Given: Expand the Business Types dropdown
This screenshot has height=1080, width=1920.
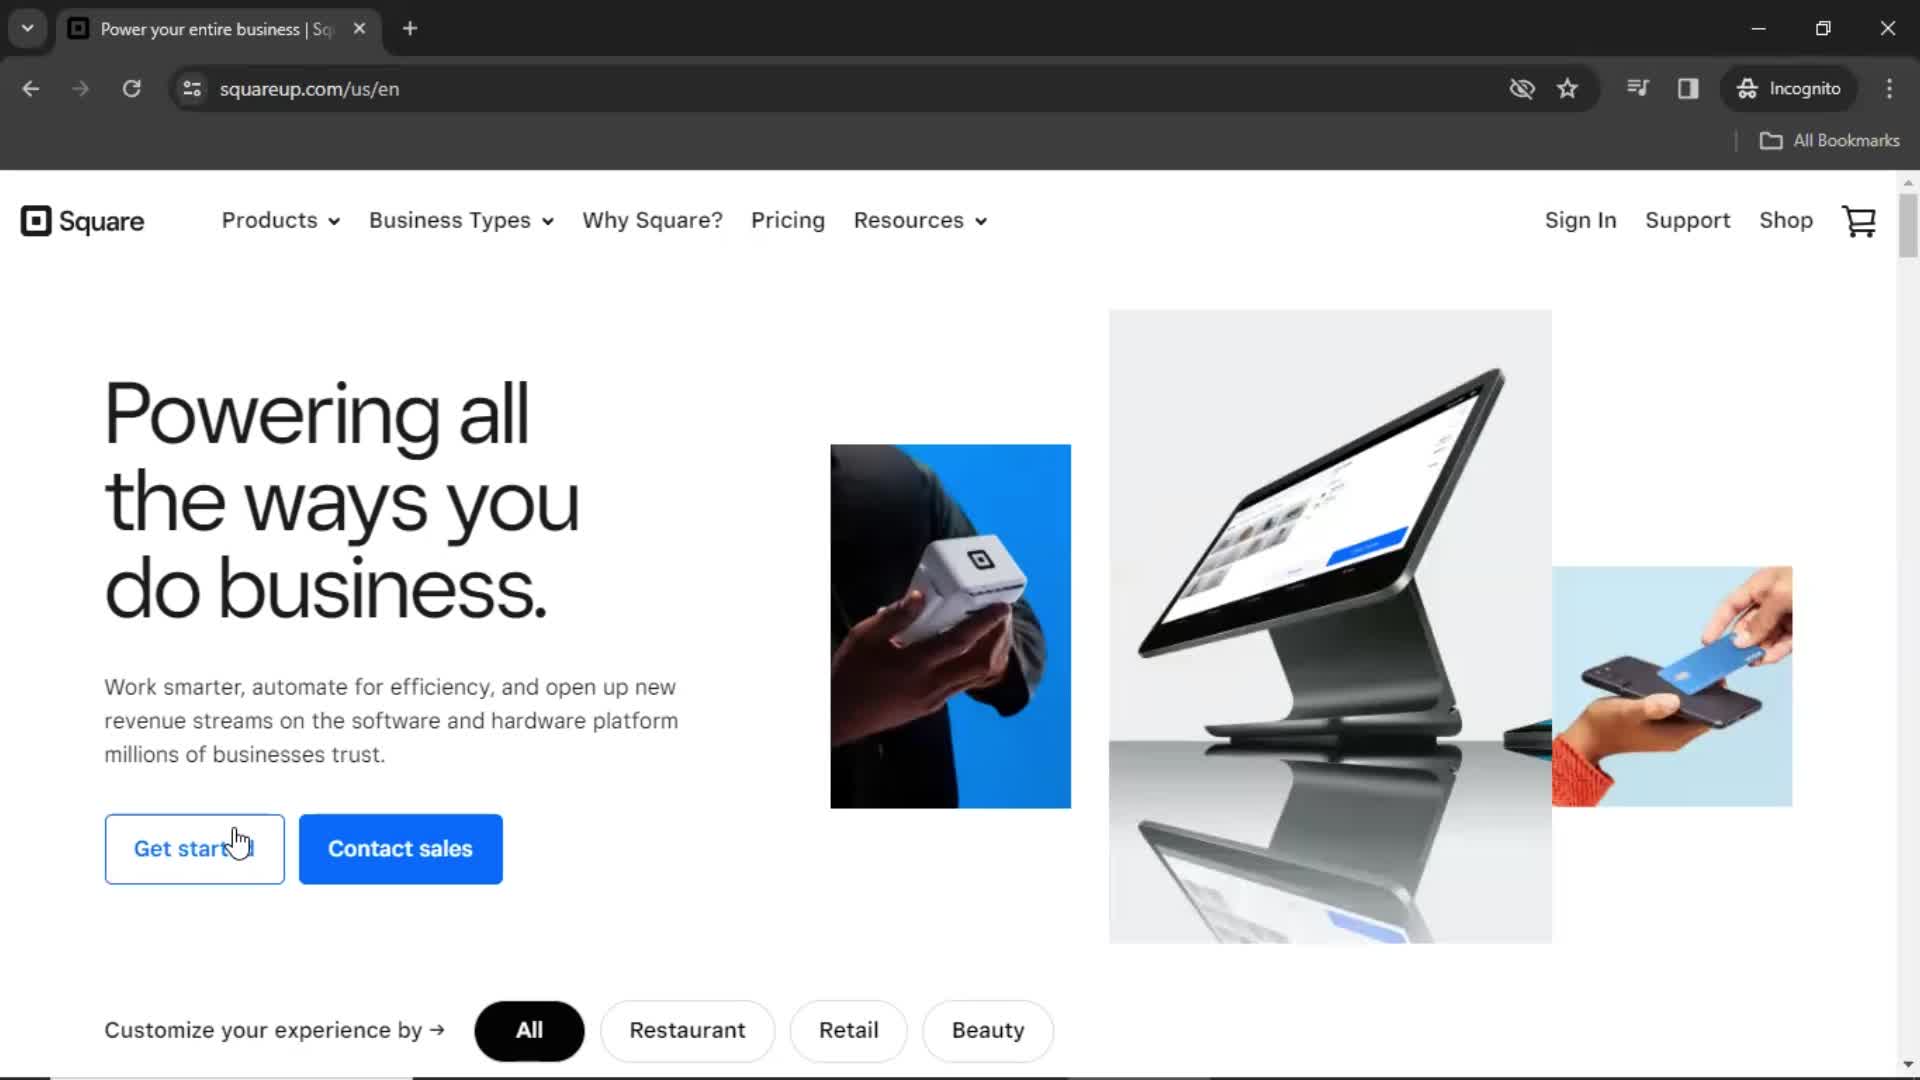Looking at the screenshot, I should (x=458, y=220).
